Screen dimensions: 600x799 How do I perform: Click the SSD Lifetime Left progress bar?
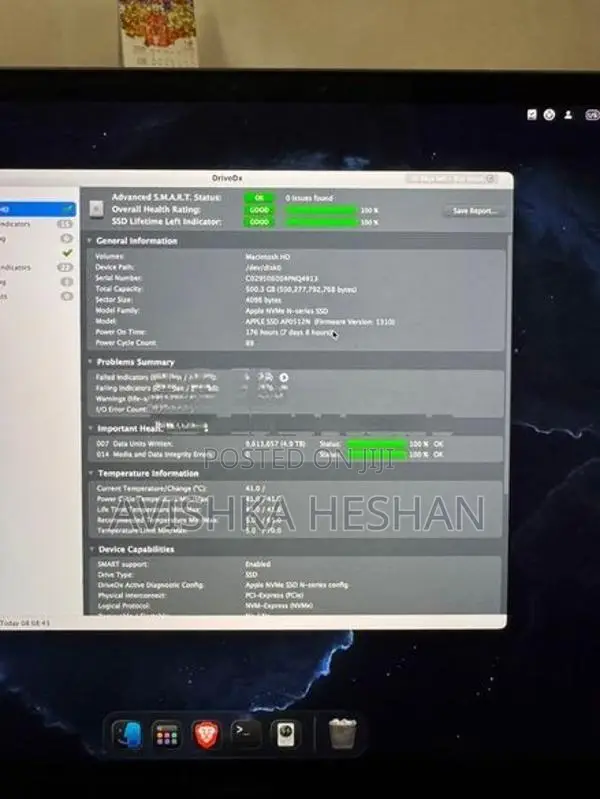click(x=320, y=222)
